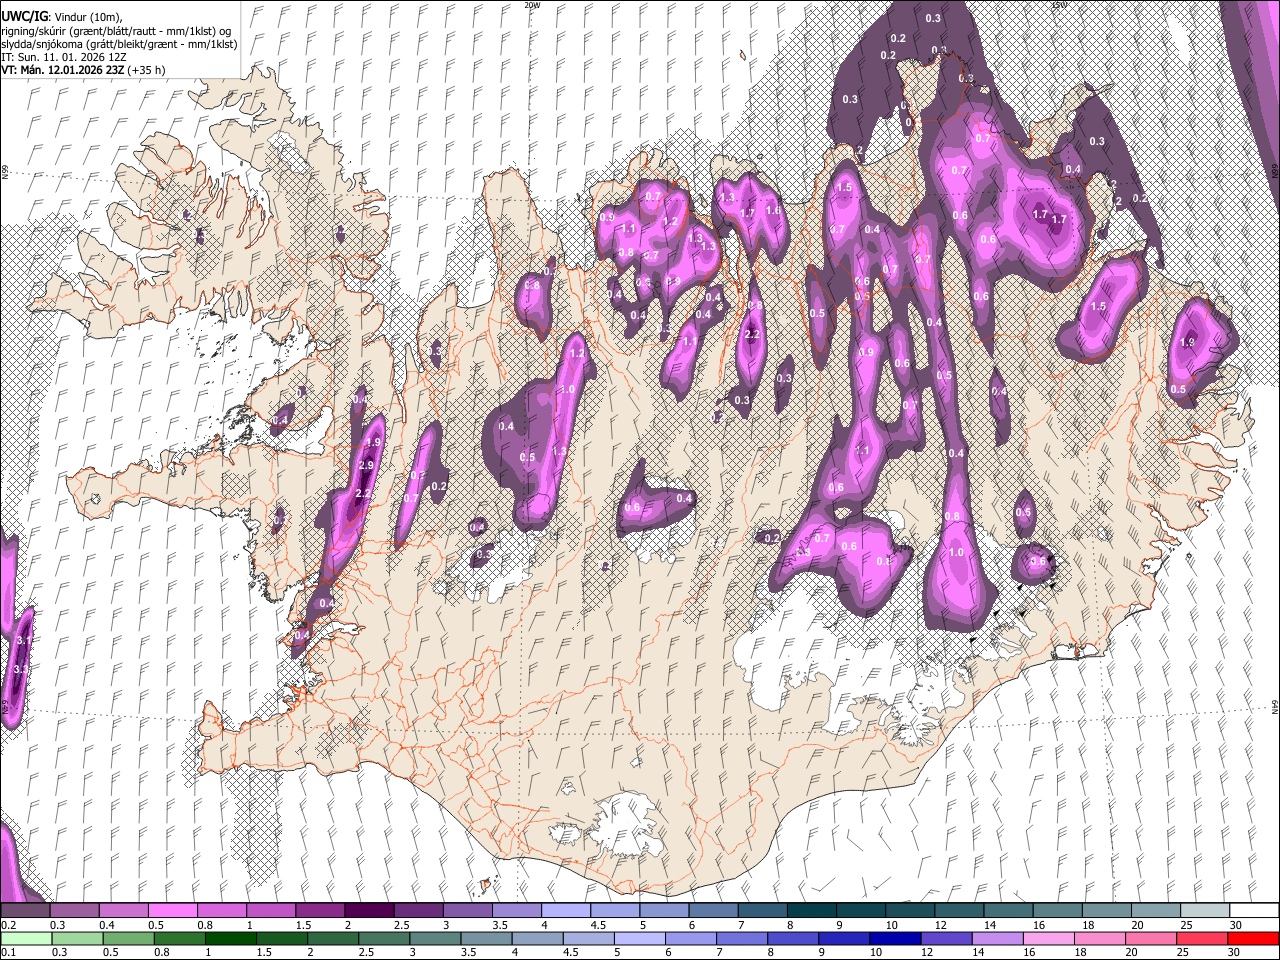
Task: Click the pale green 0.1–0.3 rain swatch
Action: coord(26,938)
